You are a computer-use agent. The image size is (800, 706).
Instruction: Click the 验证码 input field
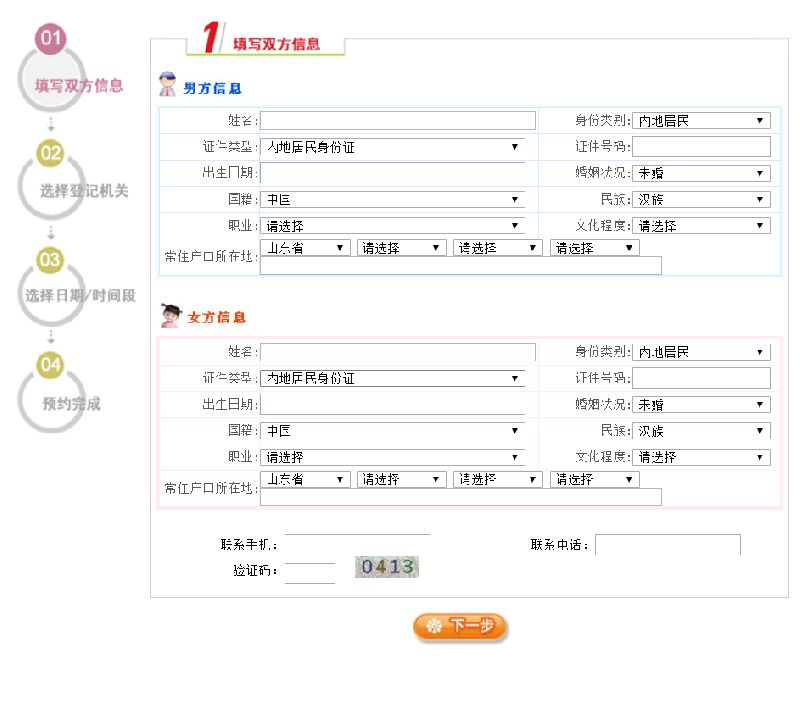point(310,572)
